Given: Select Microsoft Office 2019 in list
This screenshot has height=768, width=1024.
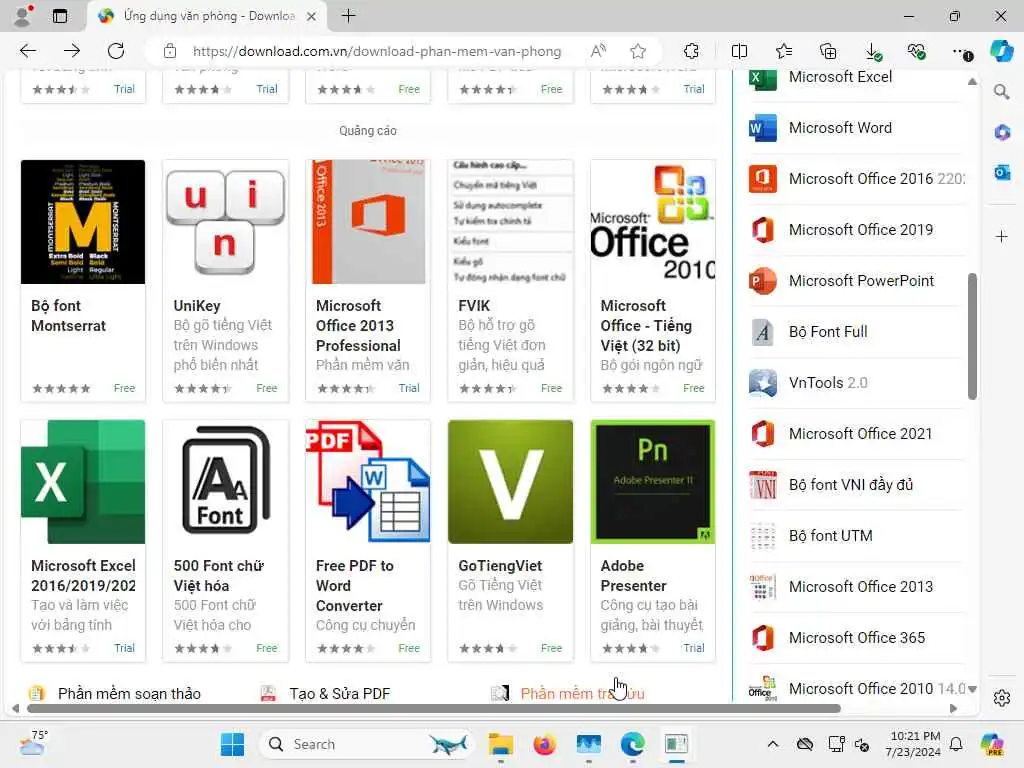Looking at the screenshot, I should click(x=861, y=230).
